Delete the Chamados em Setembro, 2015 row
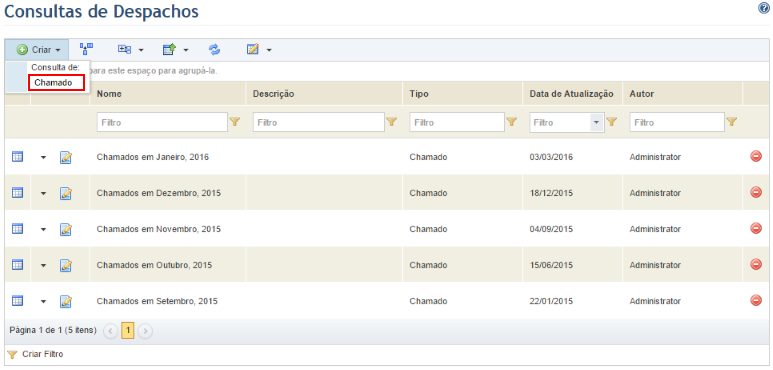The height and width of the screenshot is (370, 773). pos(756,300)
